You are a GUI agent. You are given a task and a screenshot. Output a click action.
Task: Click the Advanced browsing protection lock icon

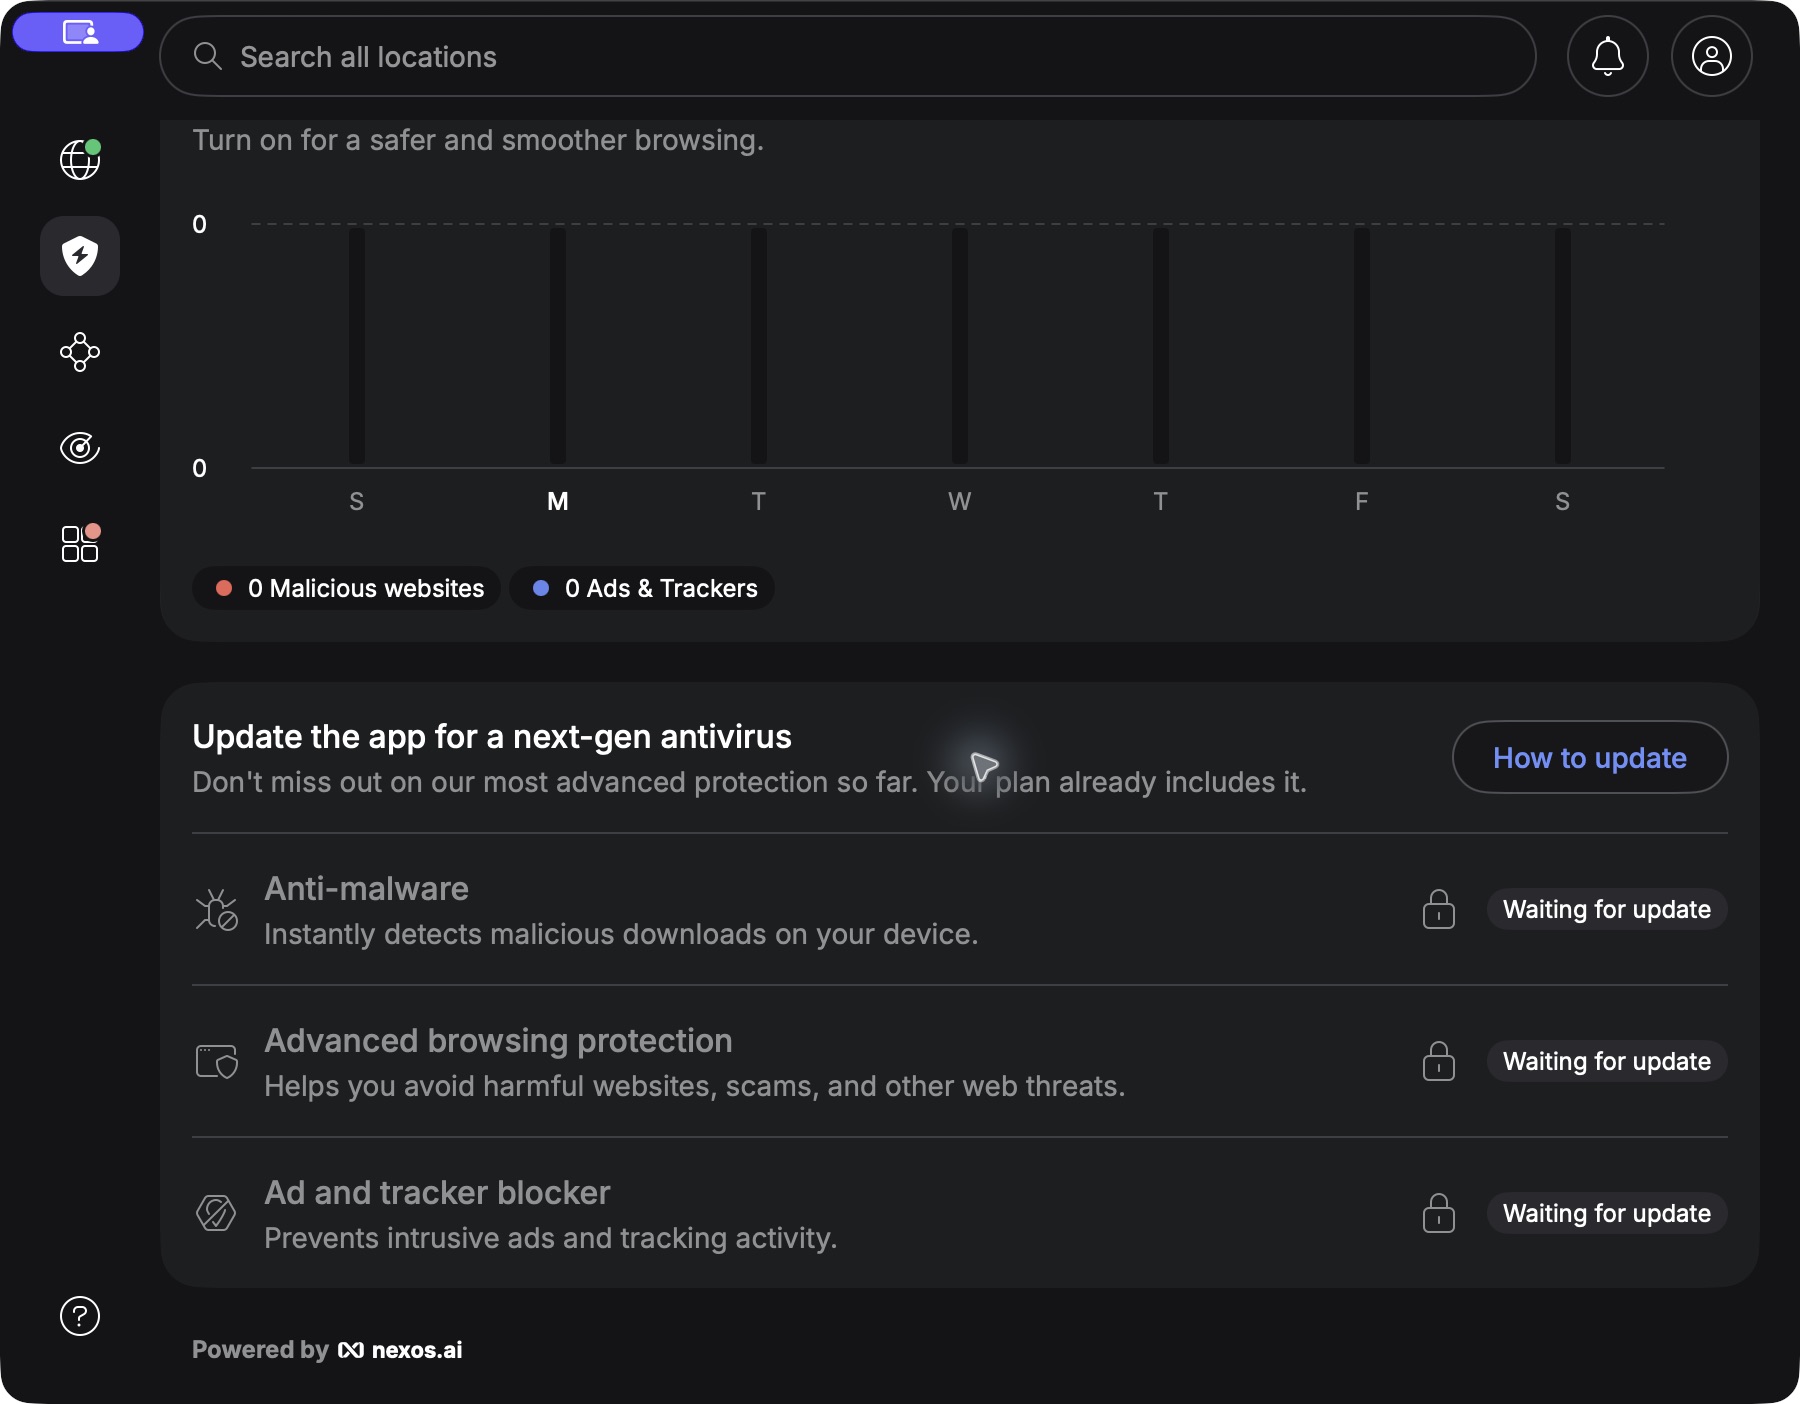1439,1061
